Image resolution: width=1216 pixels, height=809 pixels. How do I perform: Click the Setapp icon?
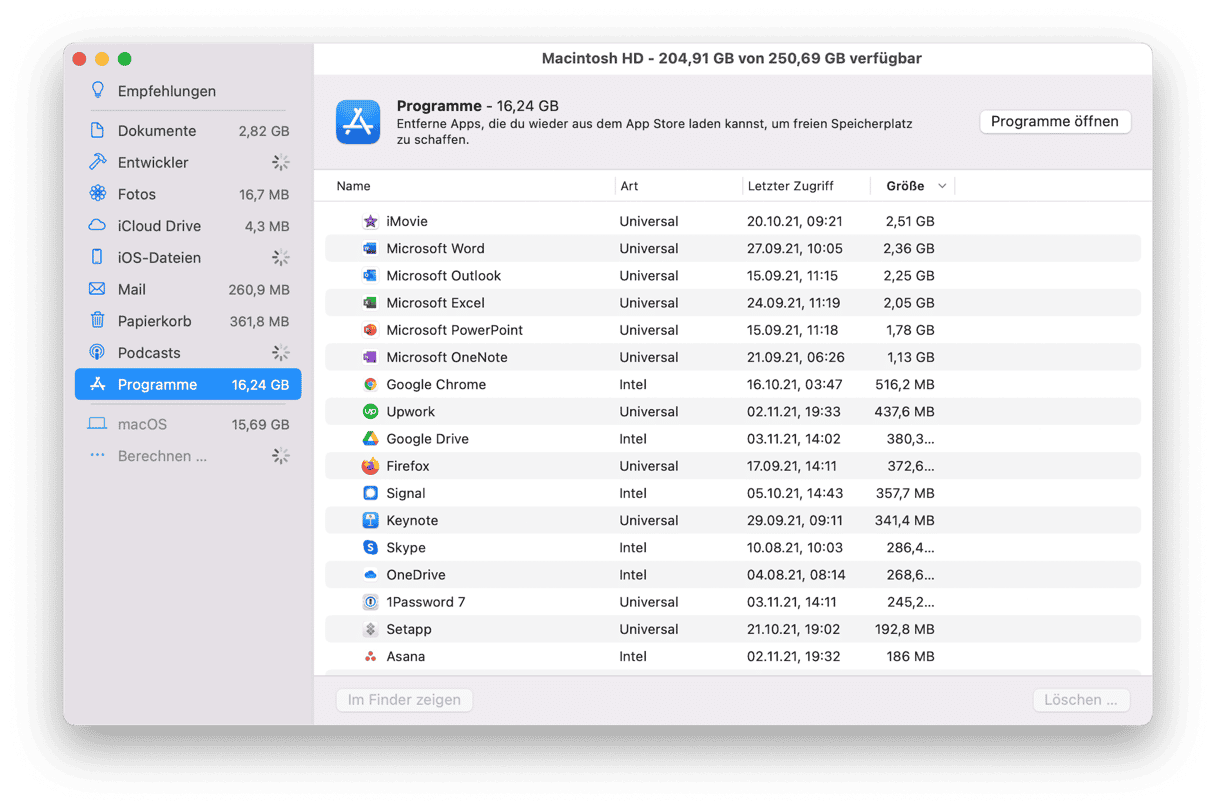[370, 629]
